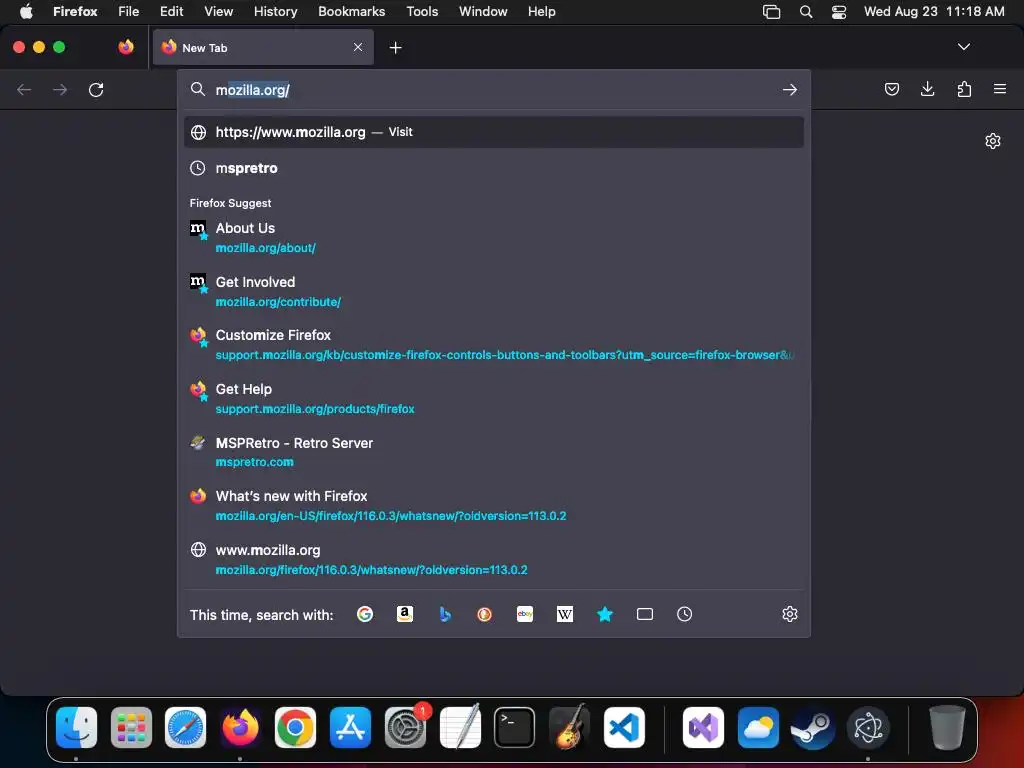Open the Edit menu
Viewport: 1024px width, 768px height.
click(x=171, y=12)
